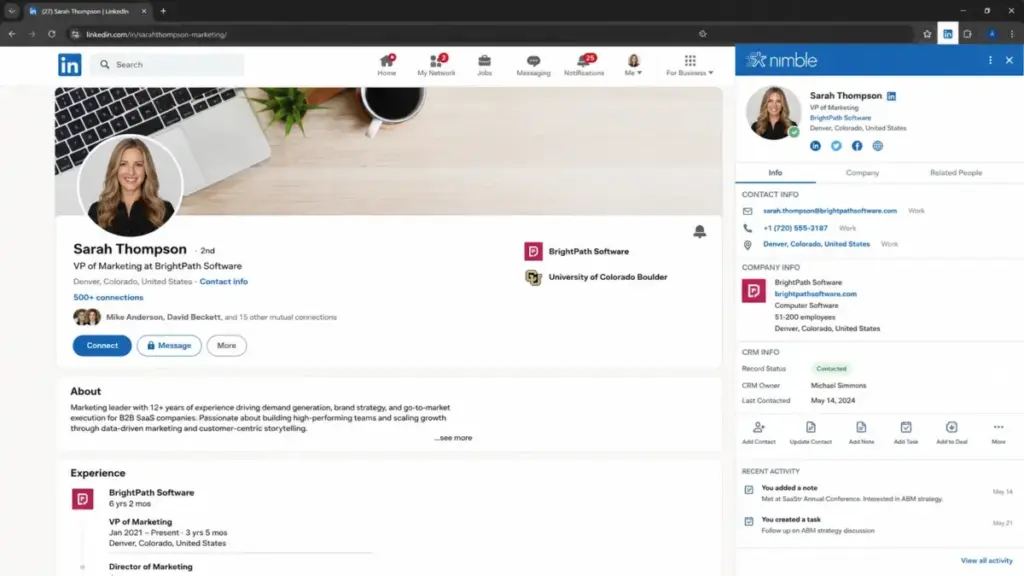This screenshot has width=1024, height=576.
Task: Click BrightPath Software in profile top card
Action: pyautogui.click(x=577, y=251)
